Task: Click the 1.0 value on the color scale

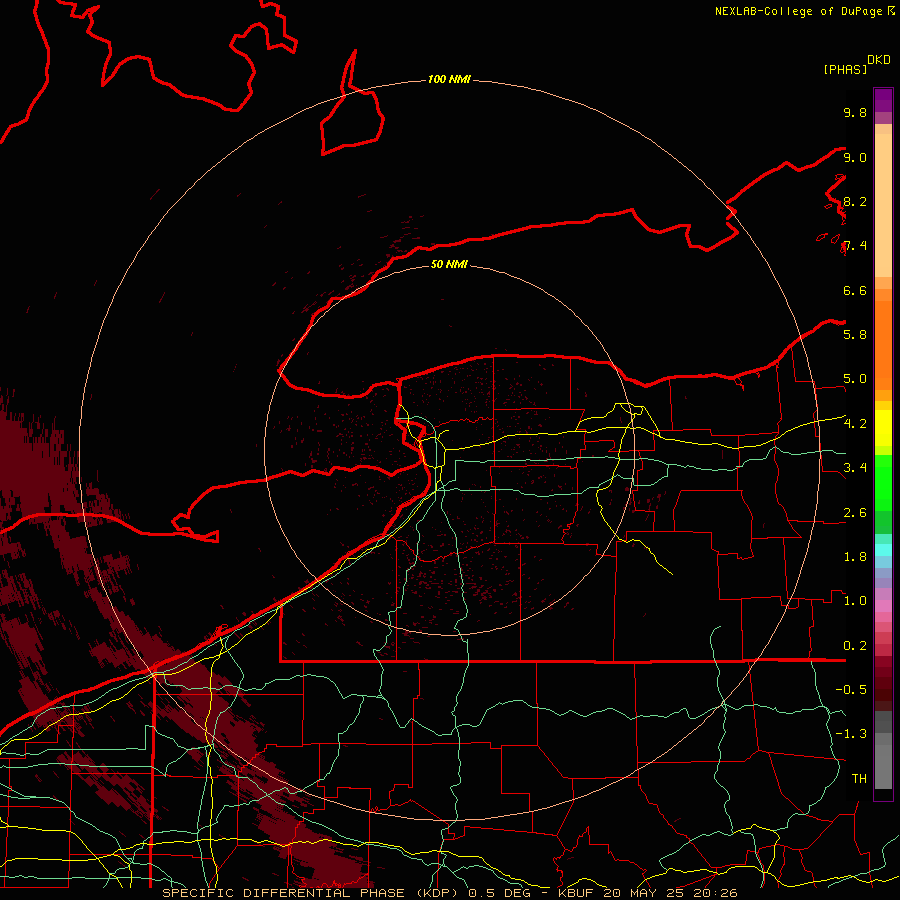Action: (x=855, y=600)
